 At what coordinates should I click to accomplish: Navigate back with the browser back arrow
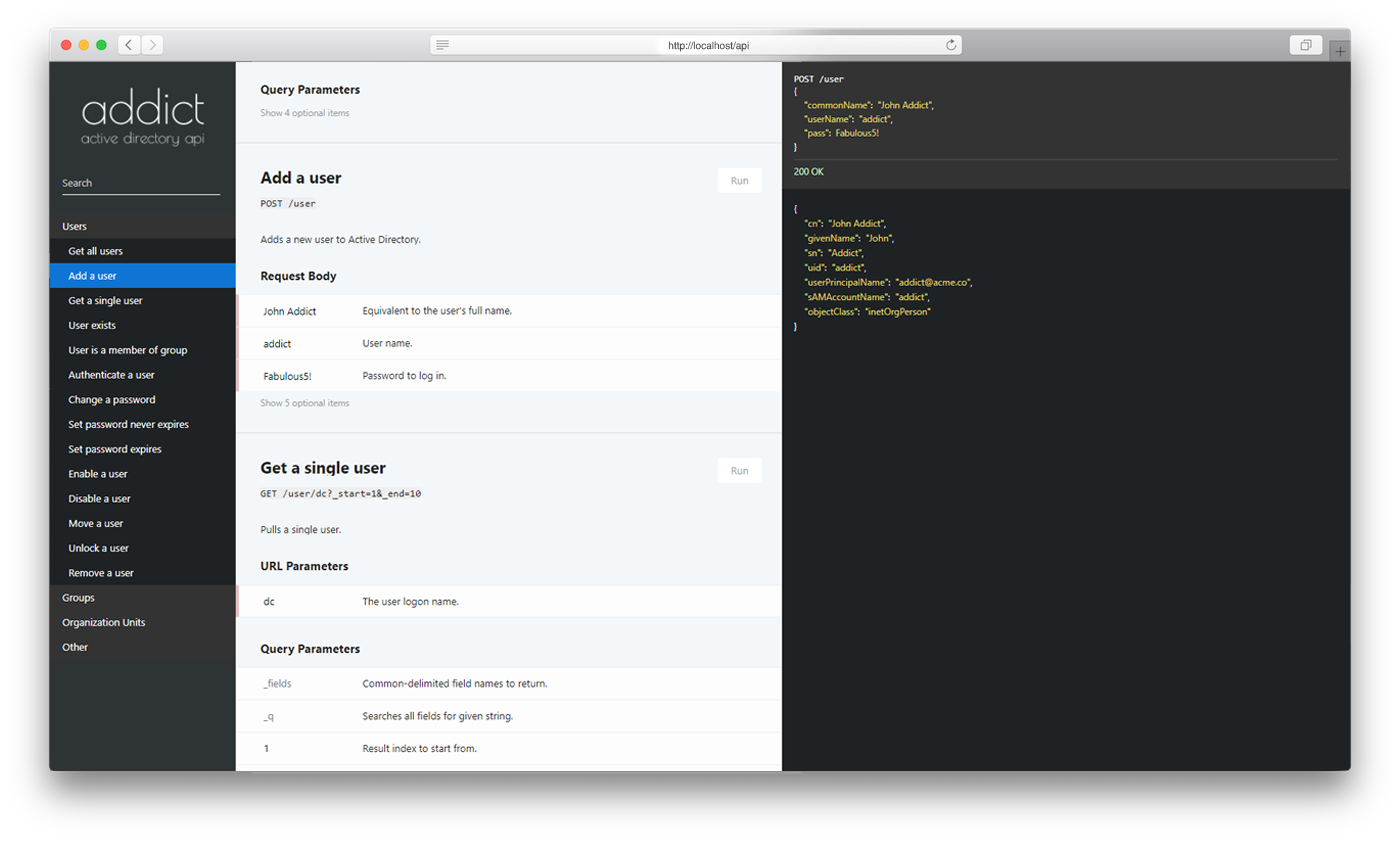(x=129, y=44)
